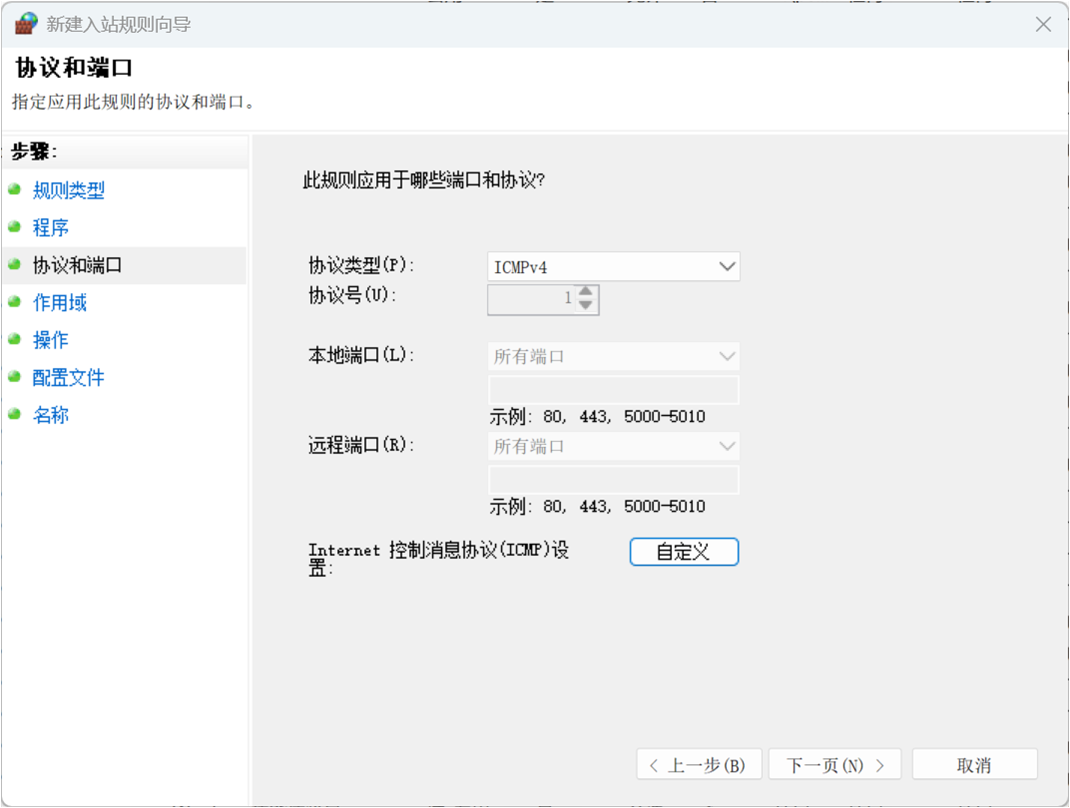Click the local port text field
This screenshot has height=808, width=1070.
[x=613, y=390]
